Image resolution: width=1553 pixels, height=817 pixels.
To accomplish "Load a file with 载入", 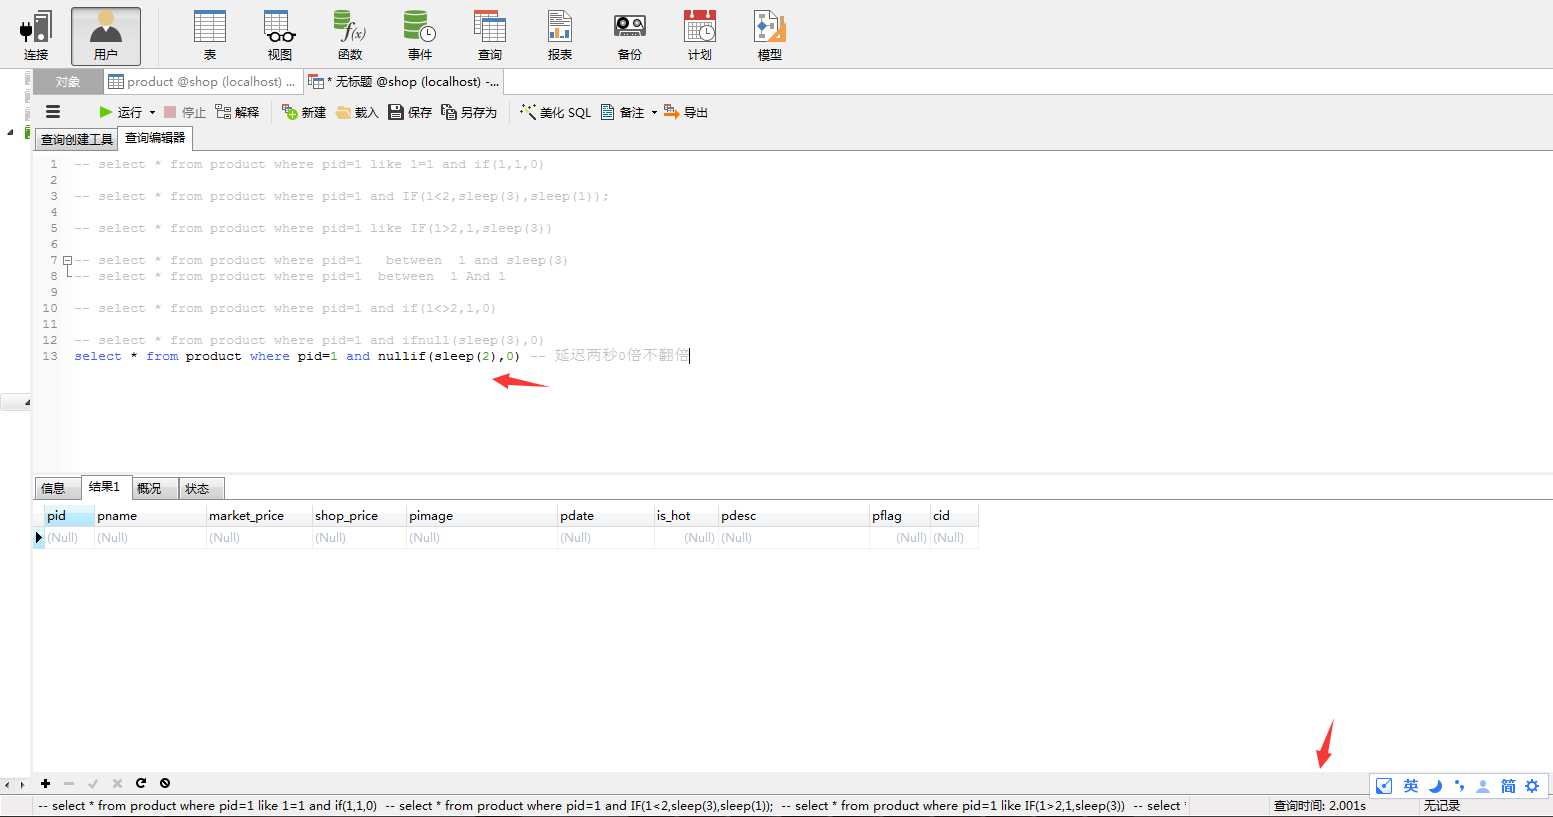I will point(357,112).
